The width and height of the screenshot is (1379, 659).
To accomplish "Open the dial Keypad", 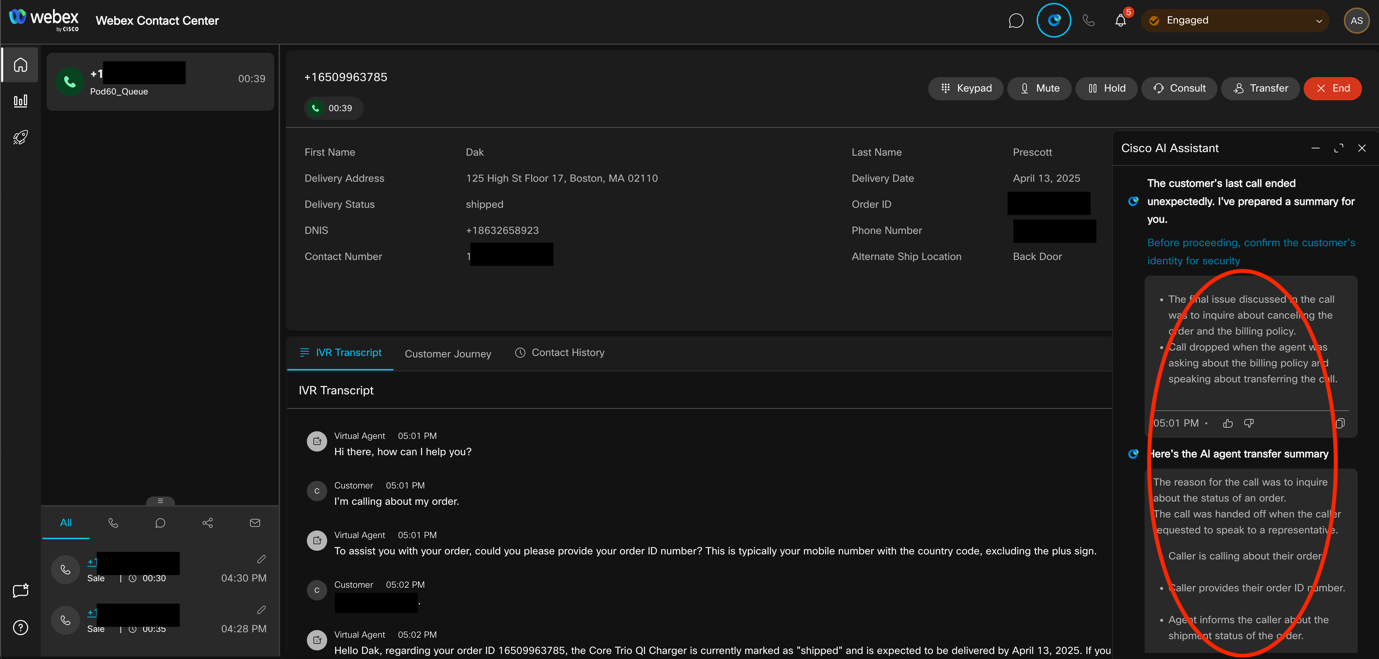I will [965, 88].
